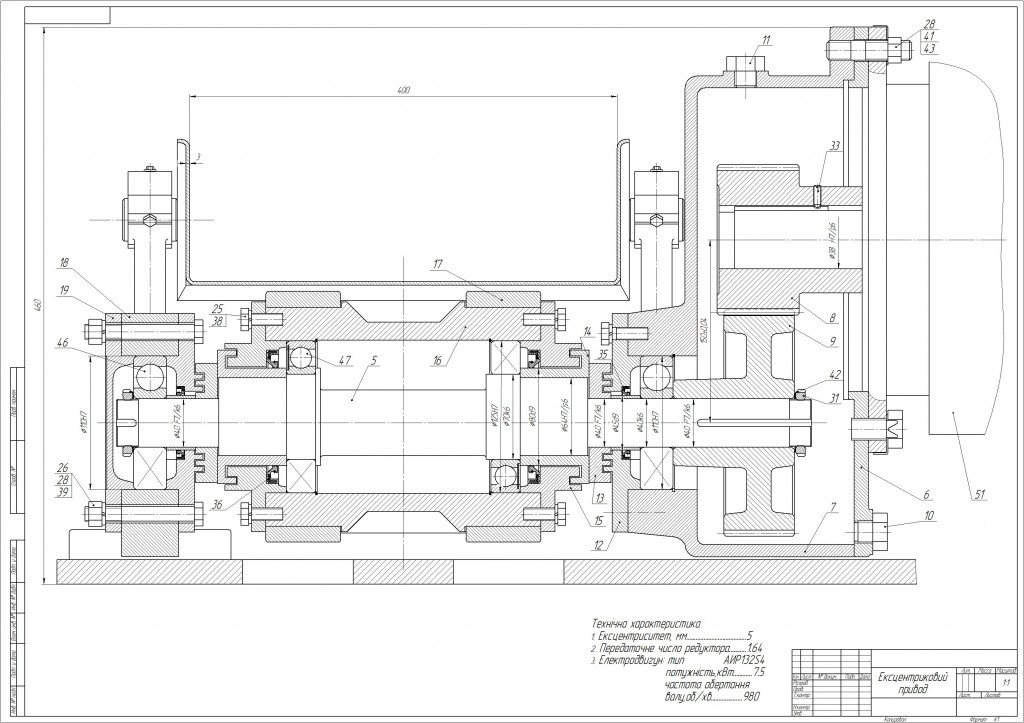
Task: Select motor callout number '51'
Action: click(x=980, y=496)
